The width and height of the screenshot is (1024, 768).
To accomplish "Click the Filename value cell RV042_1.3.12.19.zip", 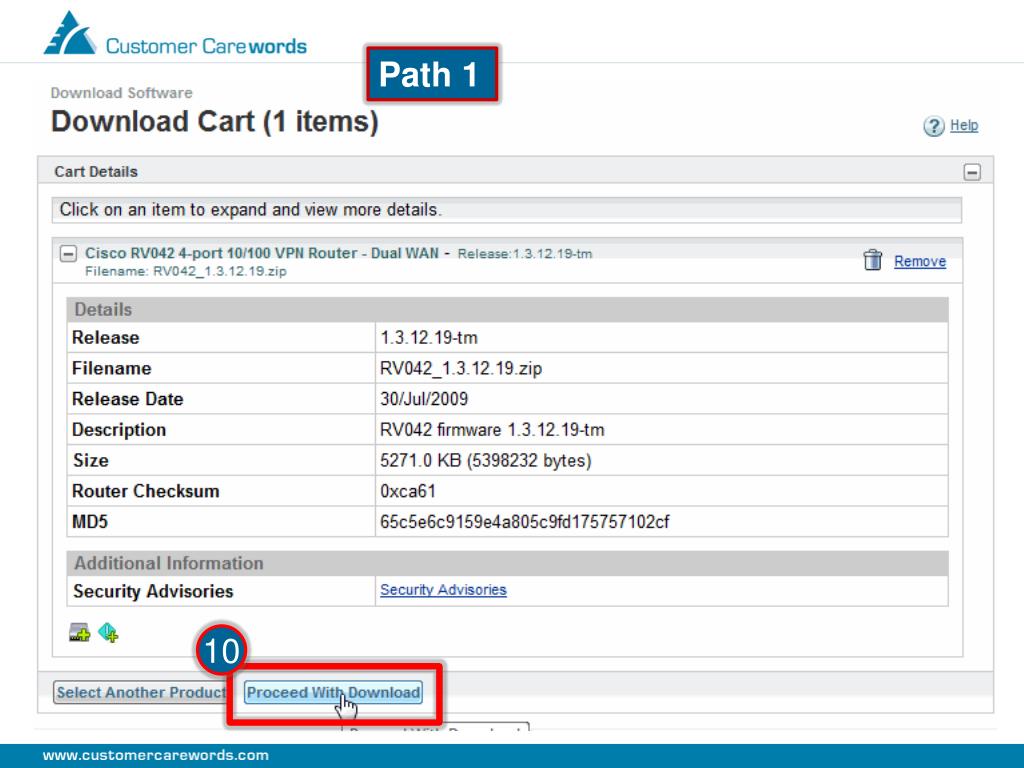I will click(662, 368).
